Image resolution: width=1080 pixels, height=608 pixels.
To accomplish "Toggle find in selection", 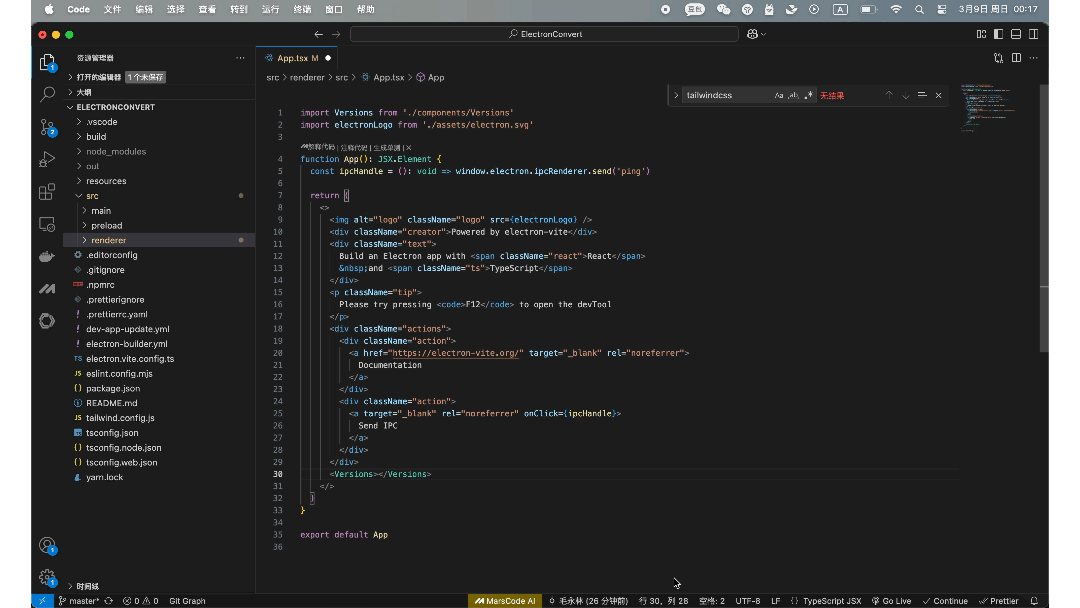I will tap(922, 95).
